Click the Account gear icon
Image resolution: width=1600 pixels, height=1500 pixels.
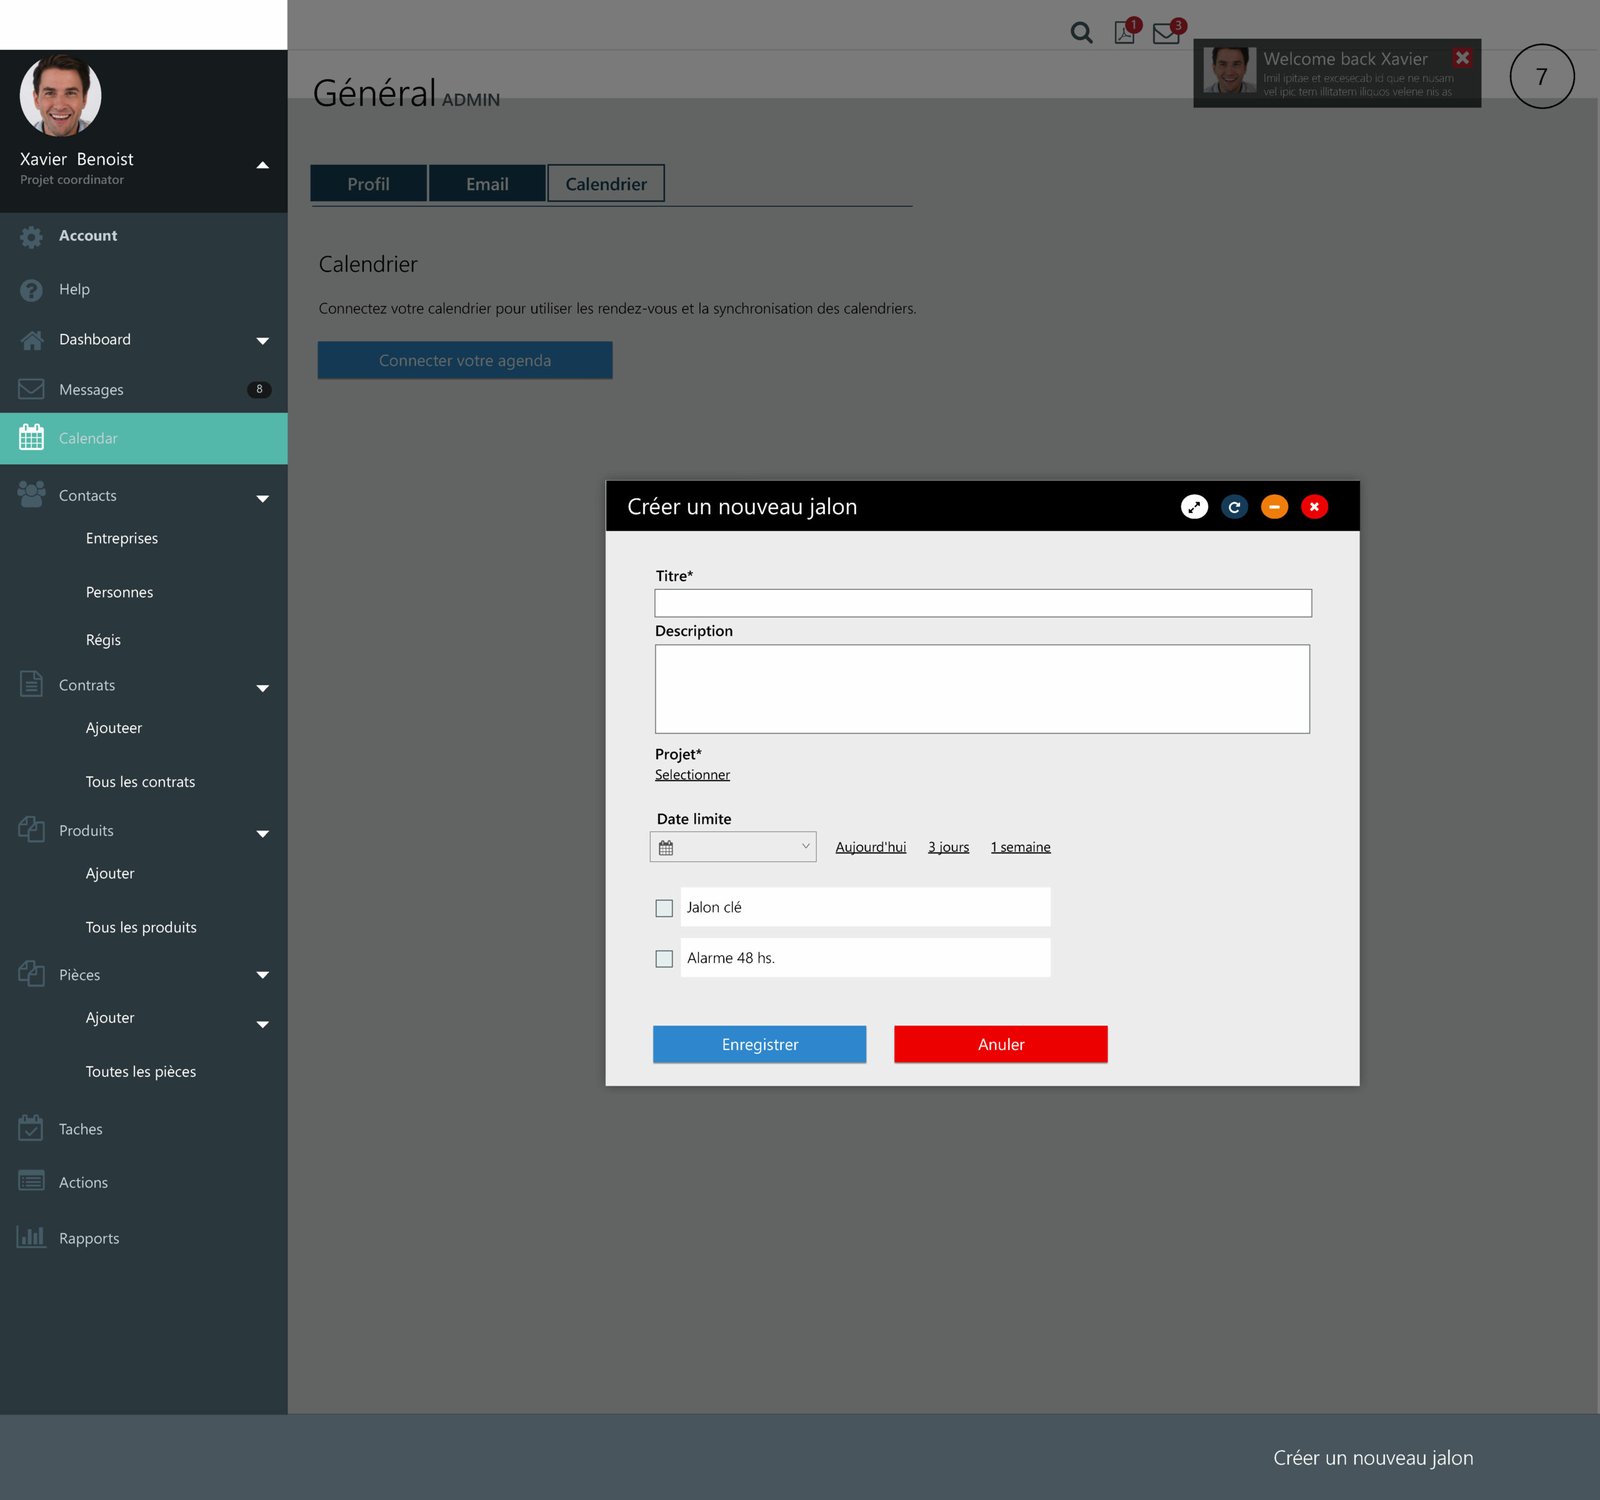(30, 236)
